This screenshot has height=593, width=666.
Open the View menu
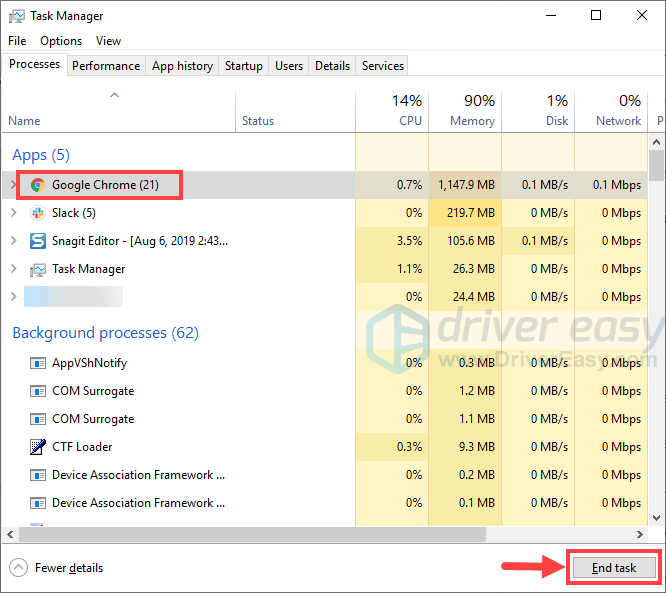click(x=108, y=41)
